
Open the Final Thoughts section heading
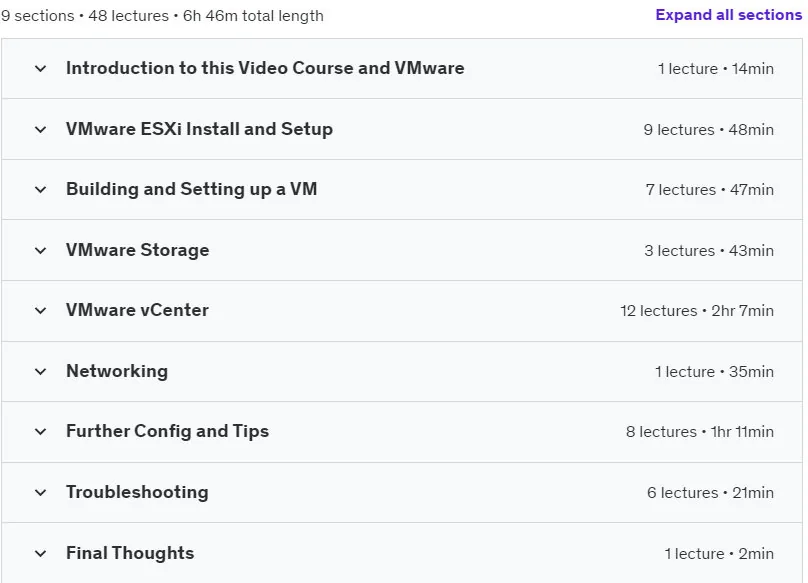[130, 553]
